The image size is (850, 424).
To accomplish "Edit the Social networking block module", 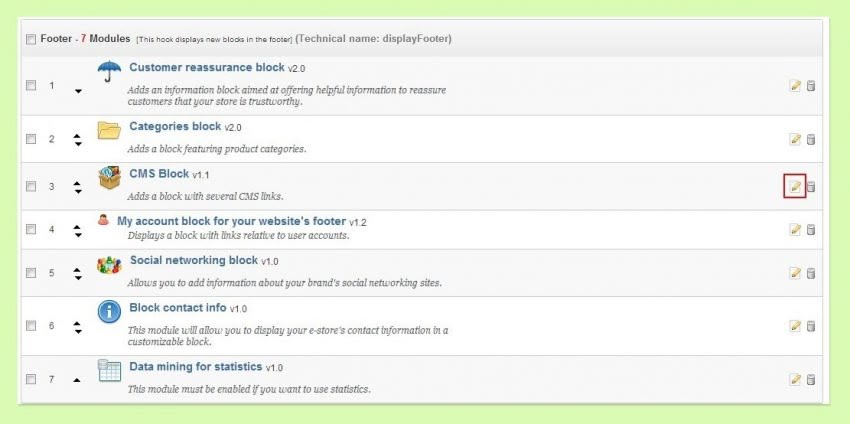I will pyautogui.click(x=795, y=273).
